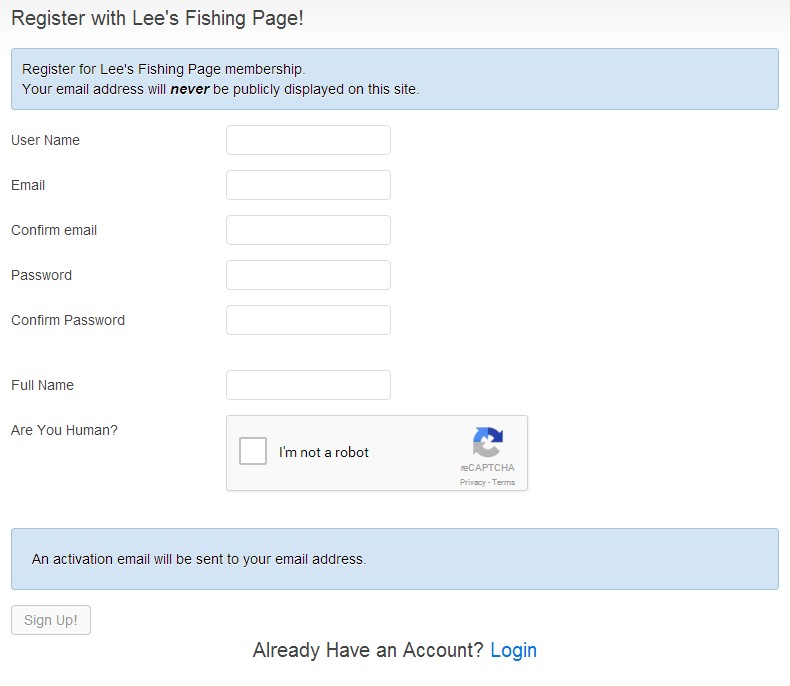
Task: Click the "Confirm email" label text
Action: [x=54, y=230]
